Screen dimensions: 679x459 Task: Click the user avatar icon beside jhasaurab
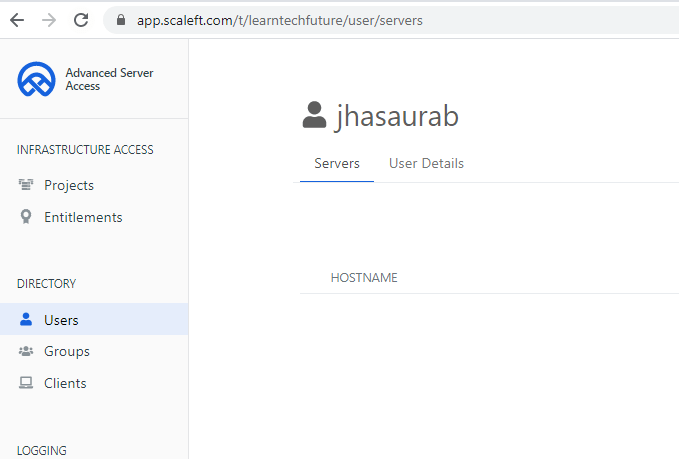coord(314,116)
